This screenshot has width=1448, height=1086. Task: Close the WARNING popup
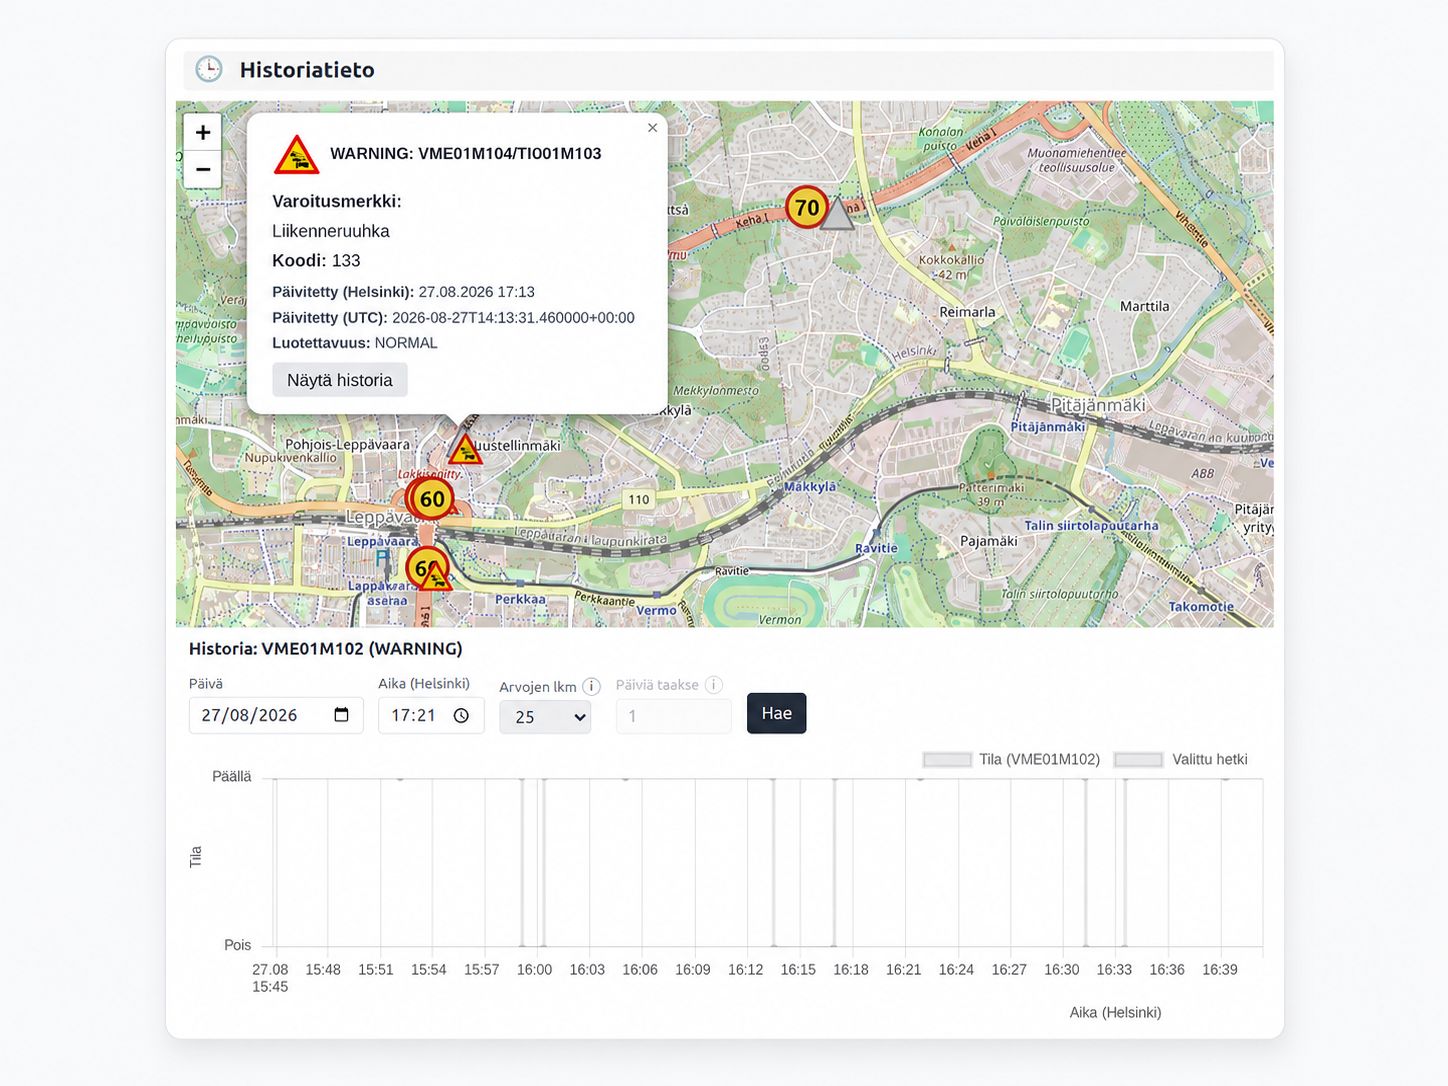point(652,128)
